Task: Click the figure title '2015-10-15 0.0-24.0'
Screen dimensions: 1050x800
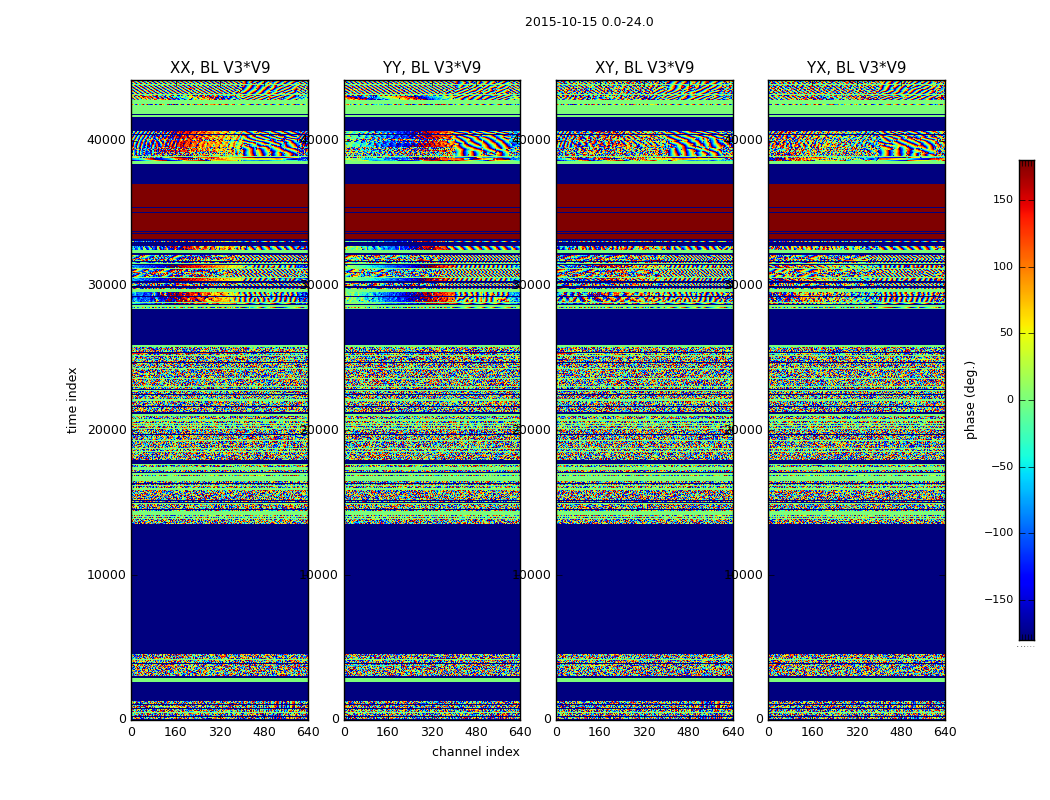Action: 588,22
